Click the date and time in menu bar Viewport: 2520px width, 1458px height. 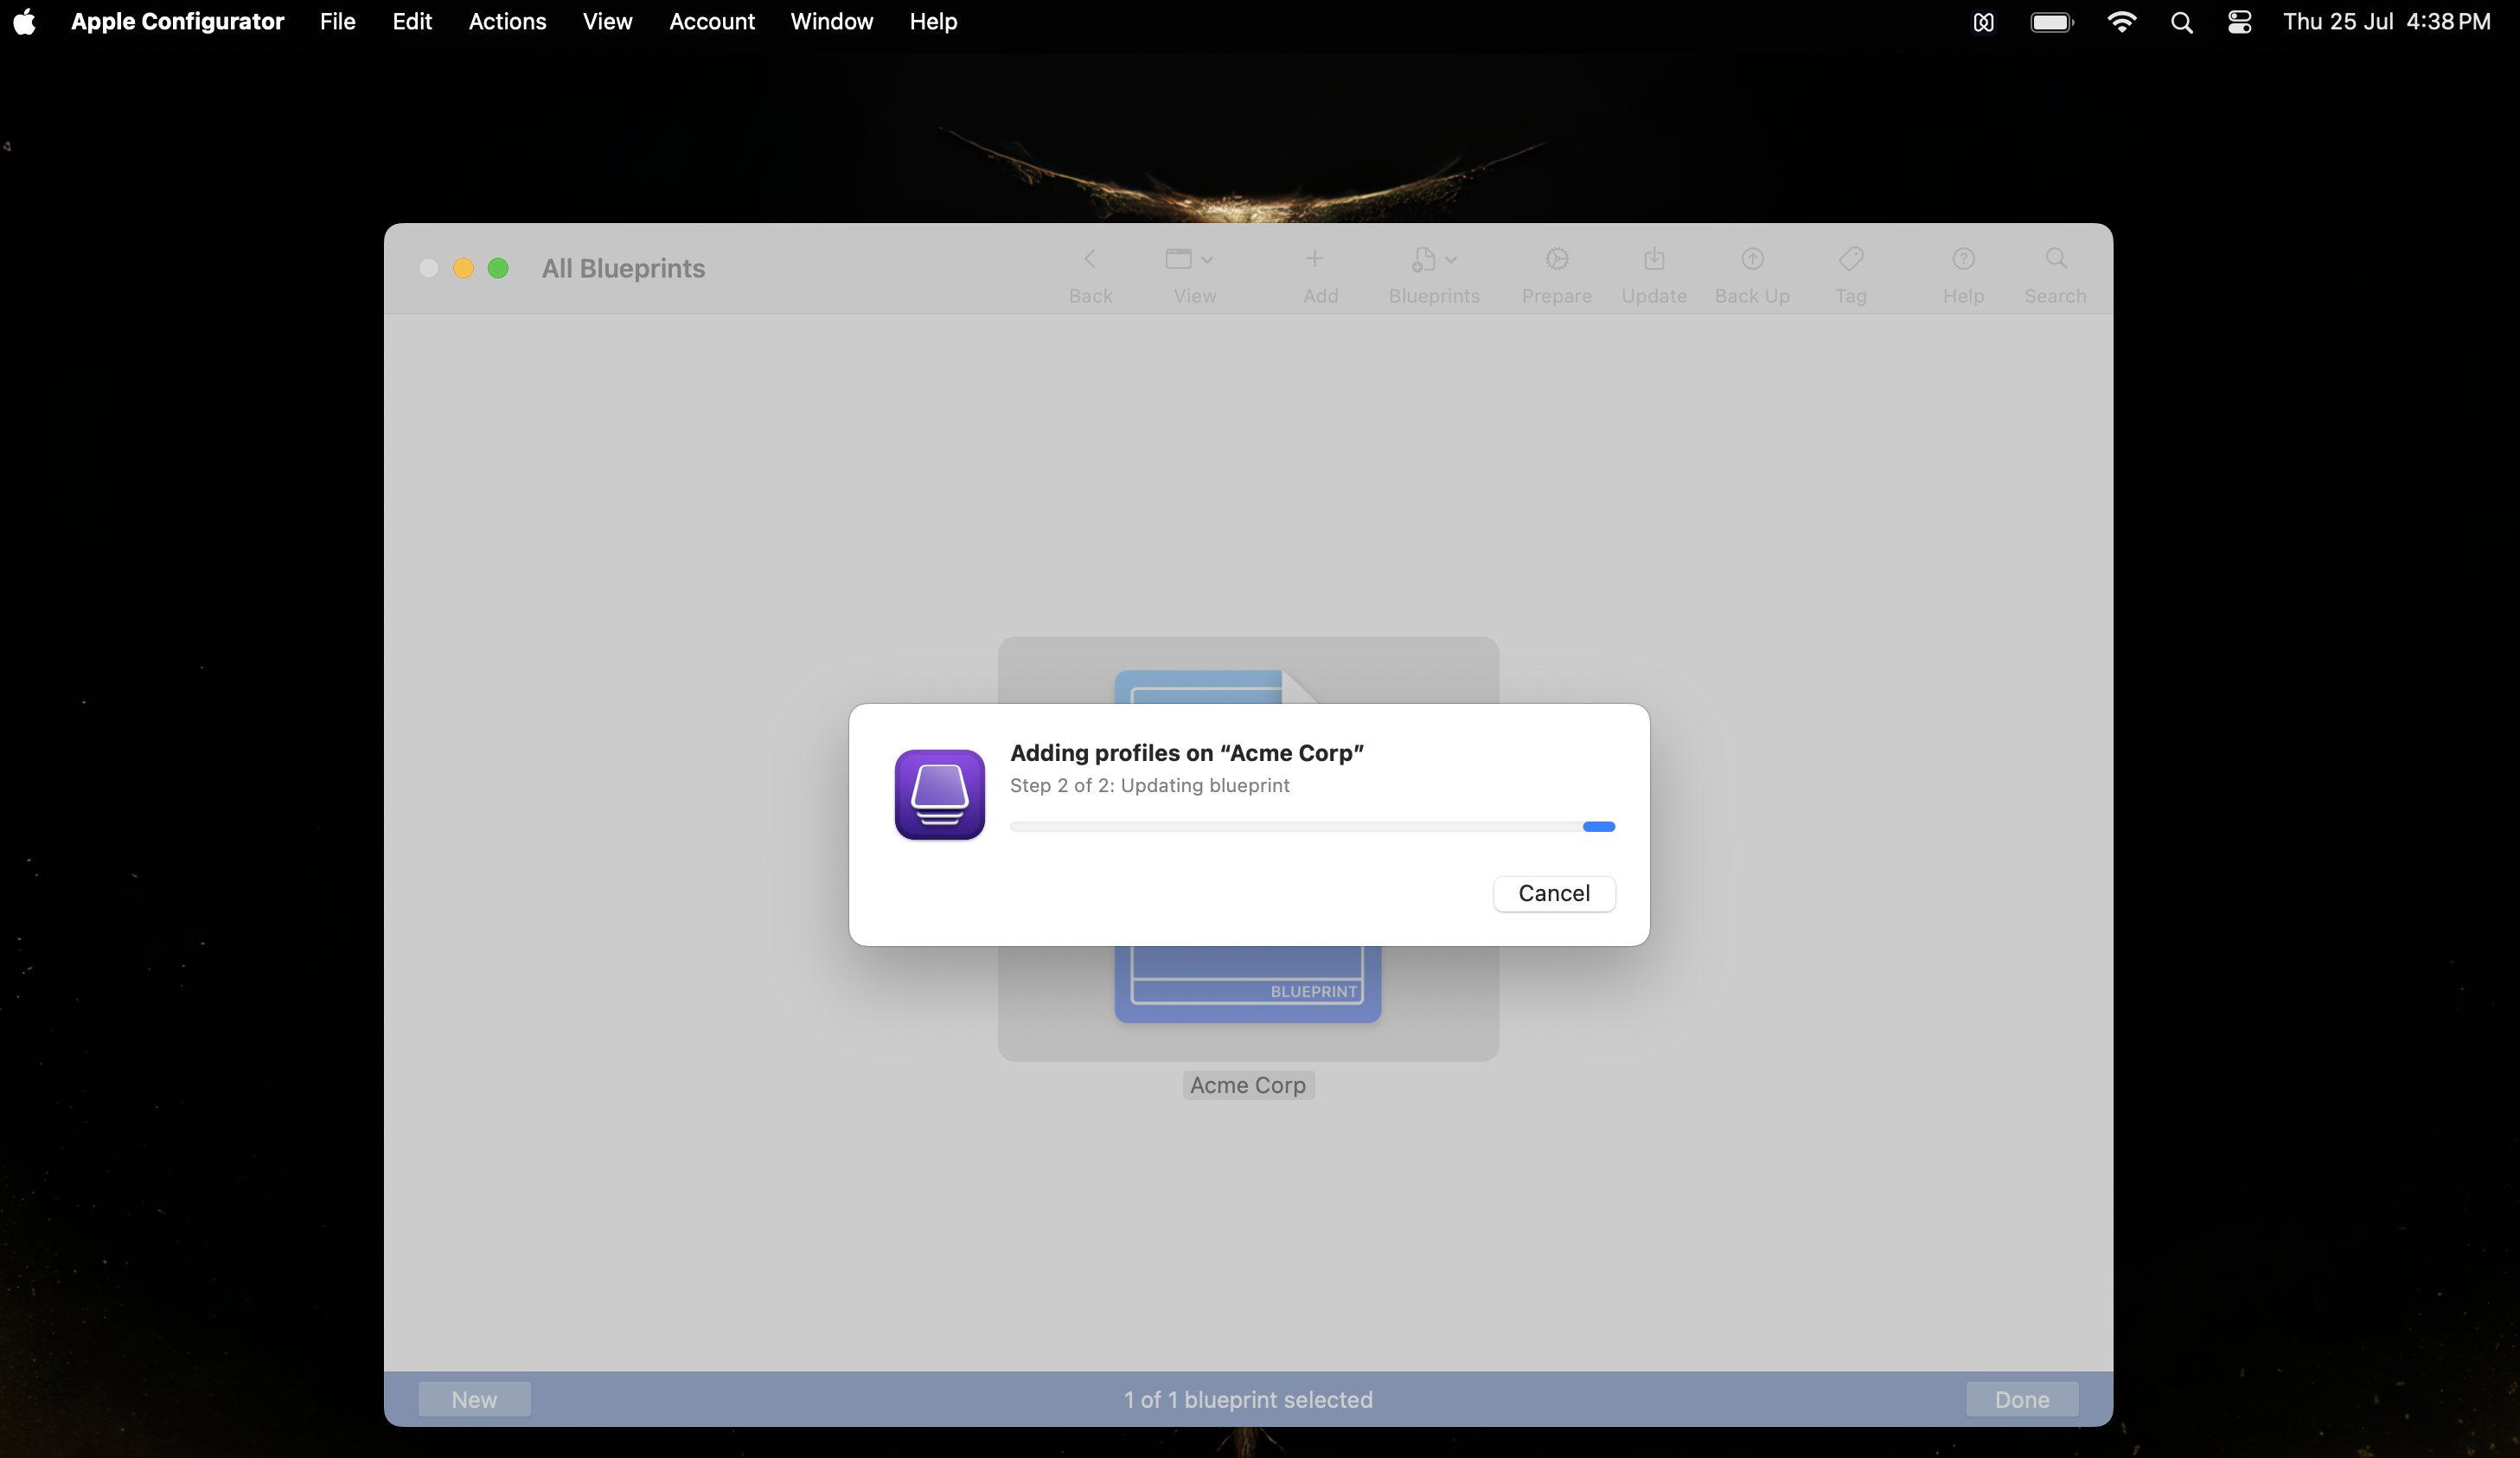tap(2386, 21)
